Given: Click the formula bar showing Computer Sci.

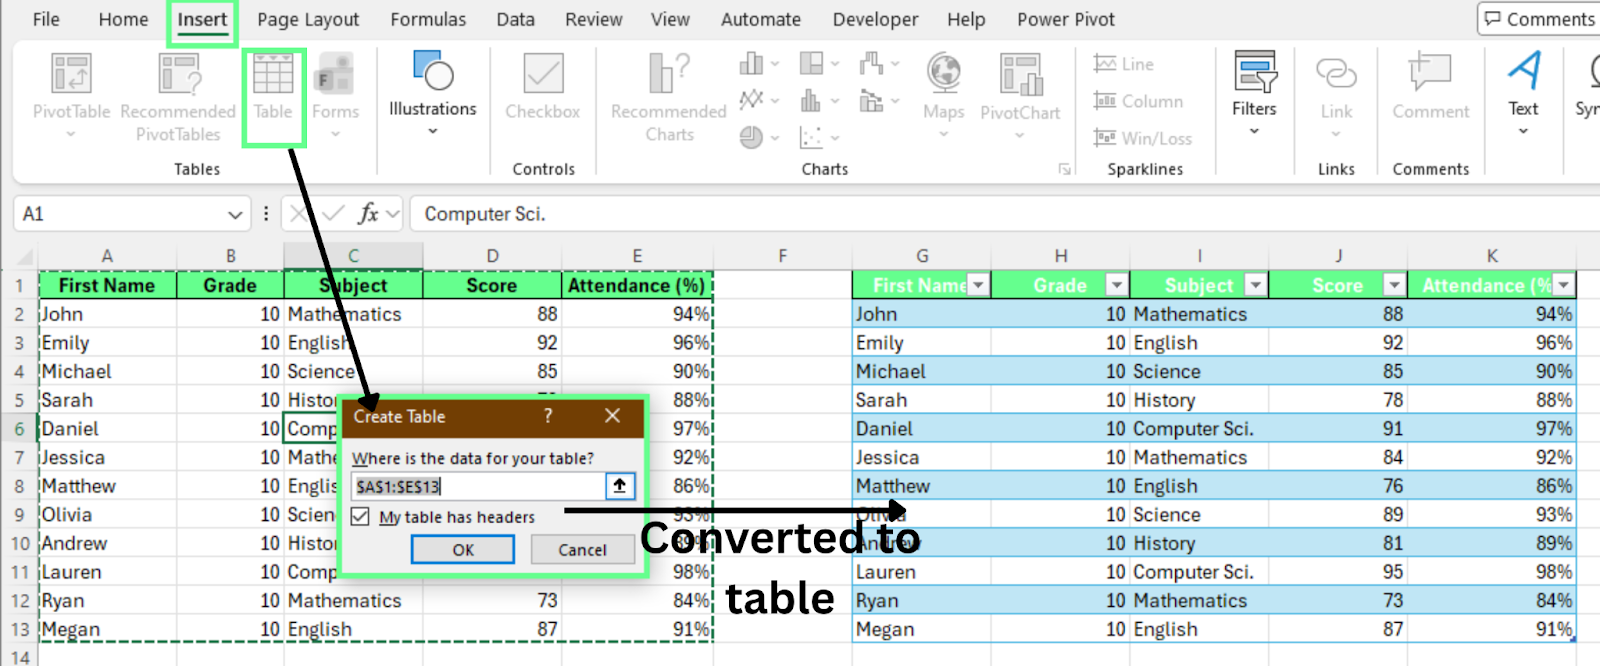Looking at the screenshot, I should (1005, 214).
